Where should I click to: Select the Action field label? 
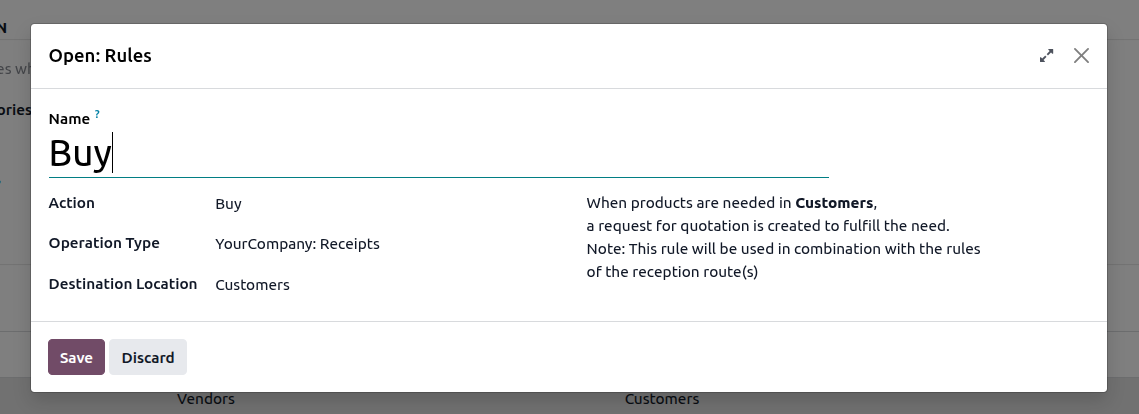(x=71, y=203)
